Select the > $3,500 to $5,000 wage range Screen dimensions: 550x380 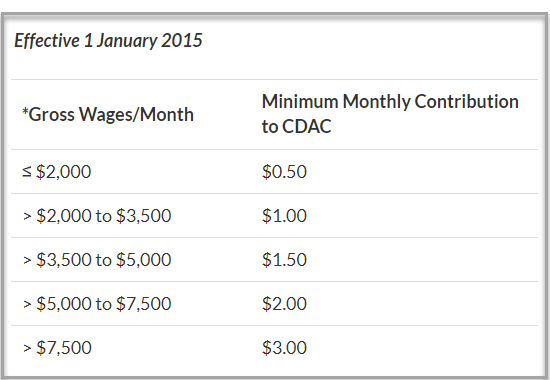click(97, 260)
